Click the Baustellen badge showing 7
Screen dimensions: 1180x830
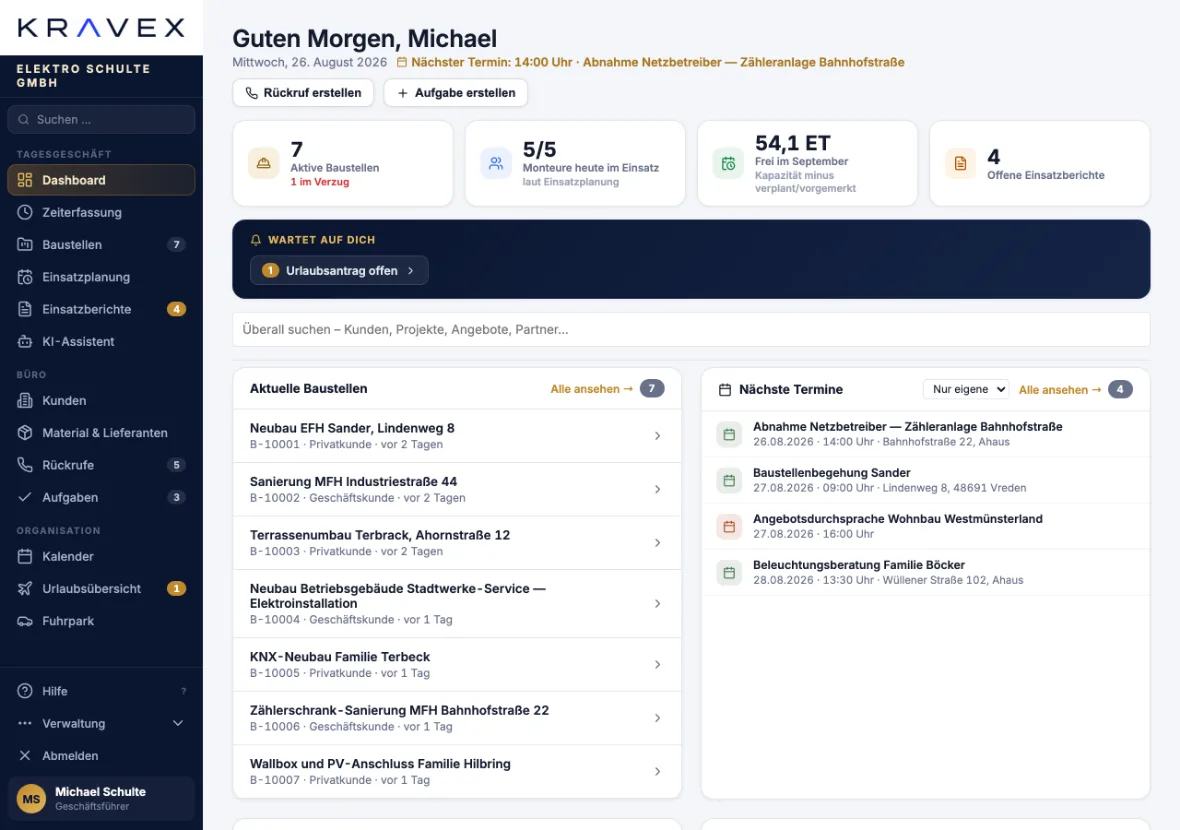[176, 245]
